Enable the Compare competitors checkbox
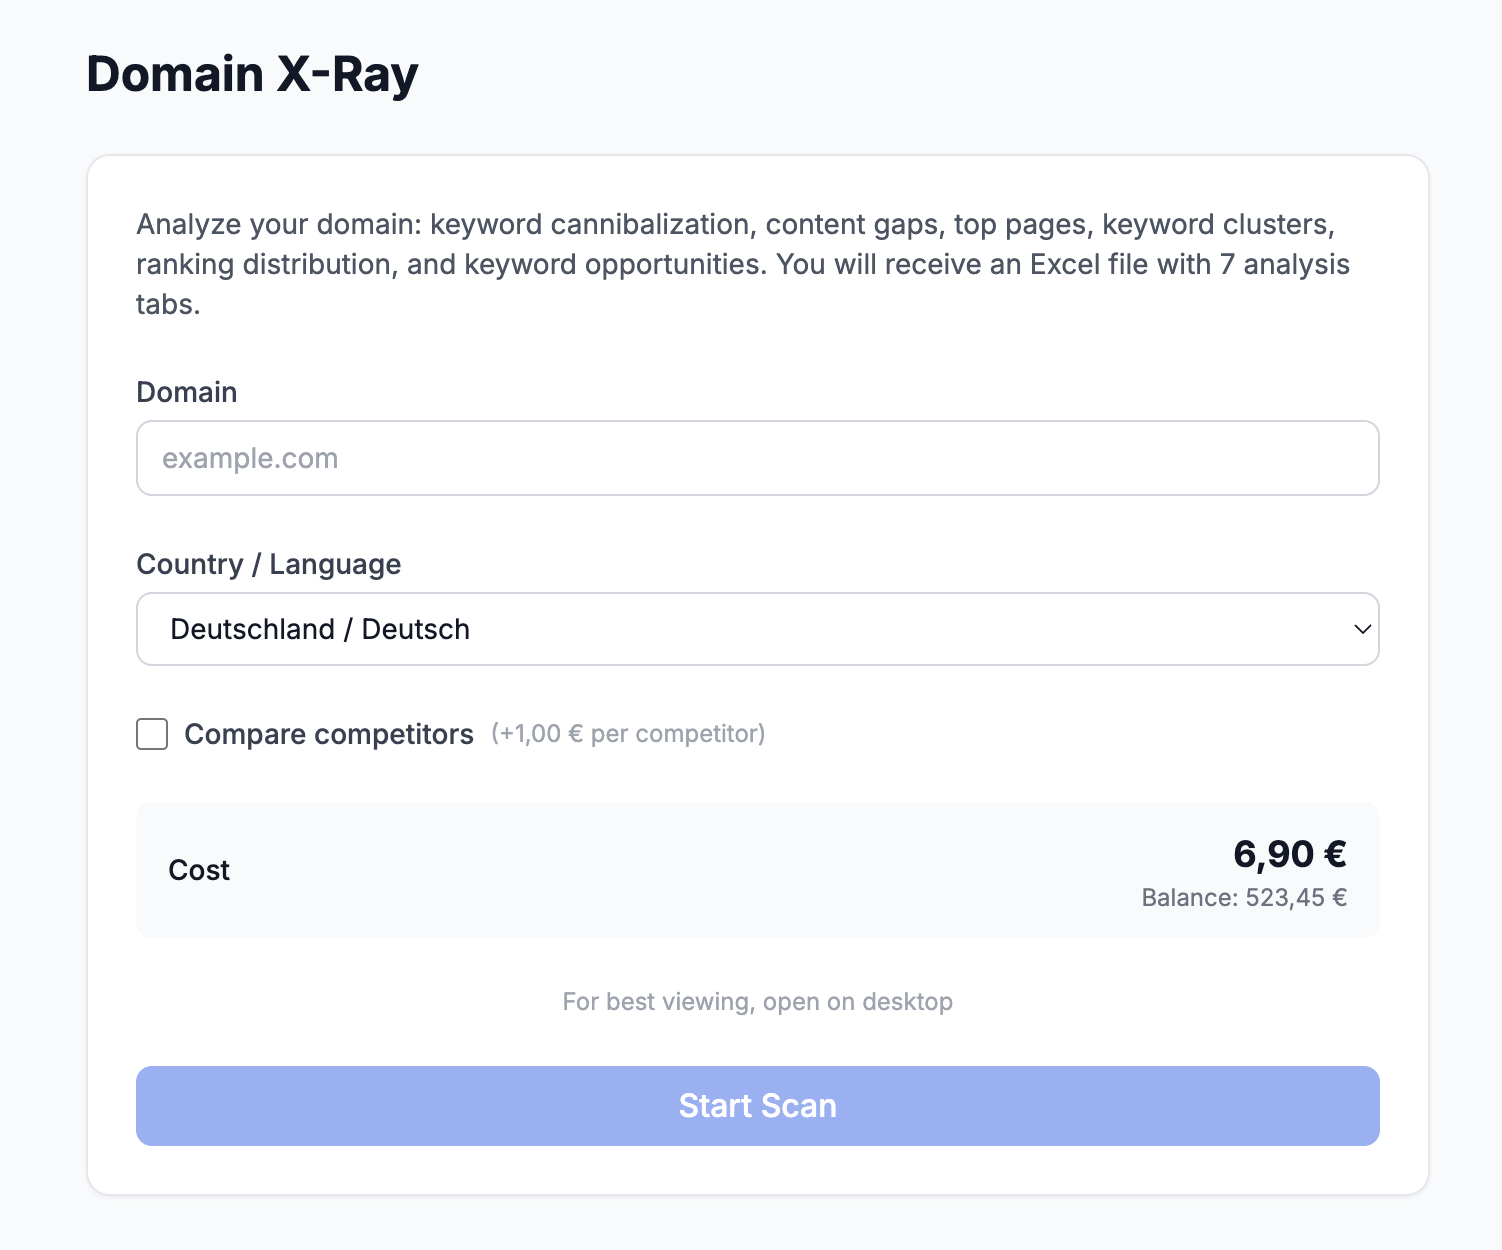Viewport: 1502px width, 1250px height. (x=152, y=734)
